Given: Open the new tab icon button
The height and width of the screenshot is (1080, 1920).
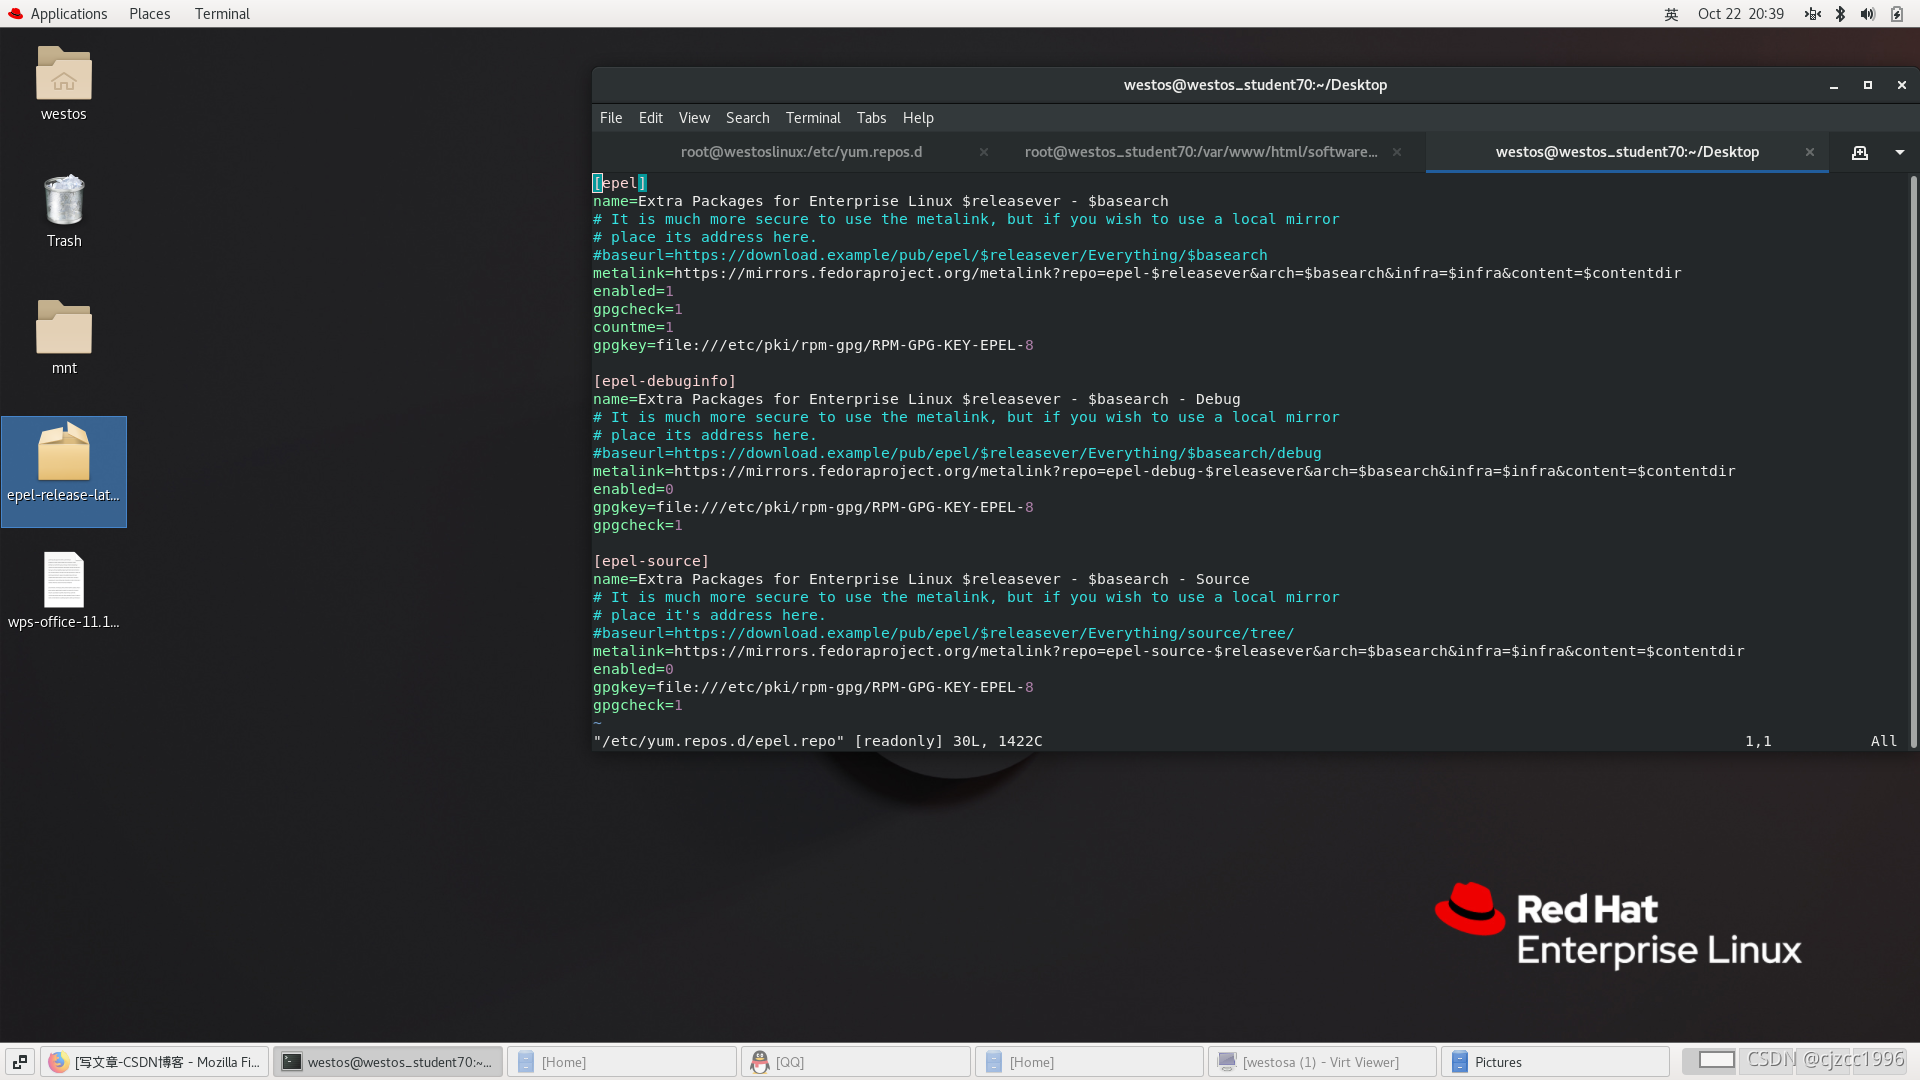Looking at the screenshot, I should [1859, 152].
